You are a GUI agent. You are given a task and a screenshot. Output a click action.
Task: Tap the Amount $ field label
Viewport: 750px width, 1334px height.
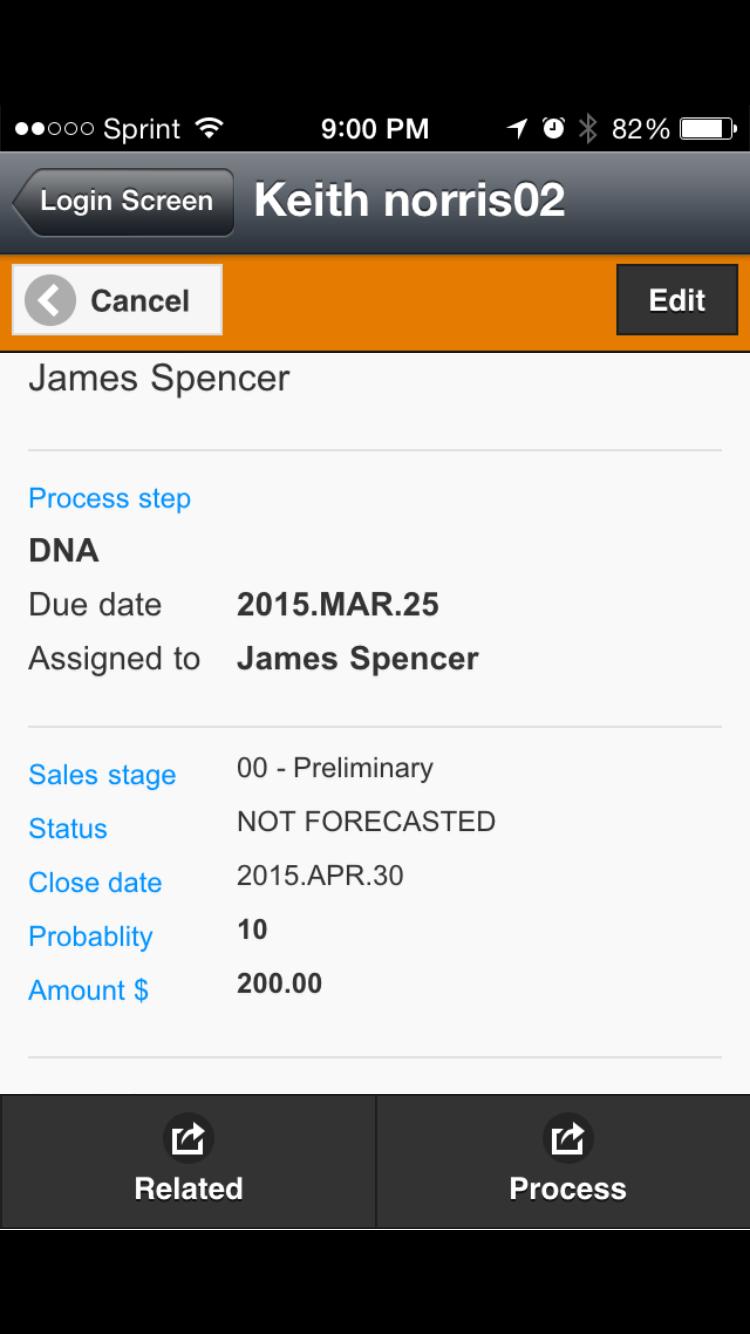[88, 991]
